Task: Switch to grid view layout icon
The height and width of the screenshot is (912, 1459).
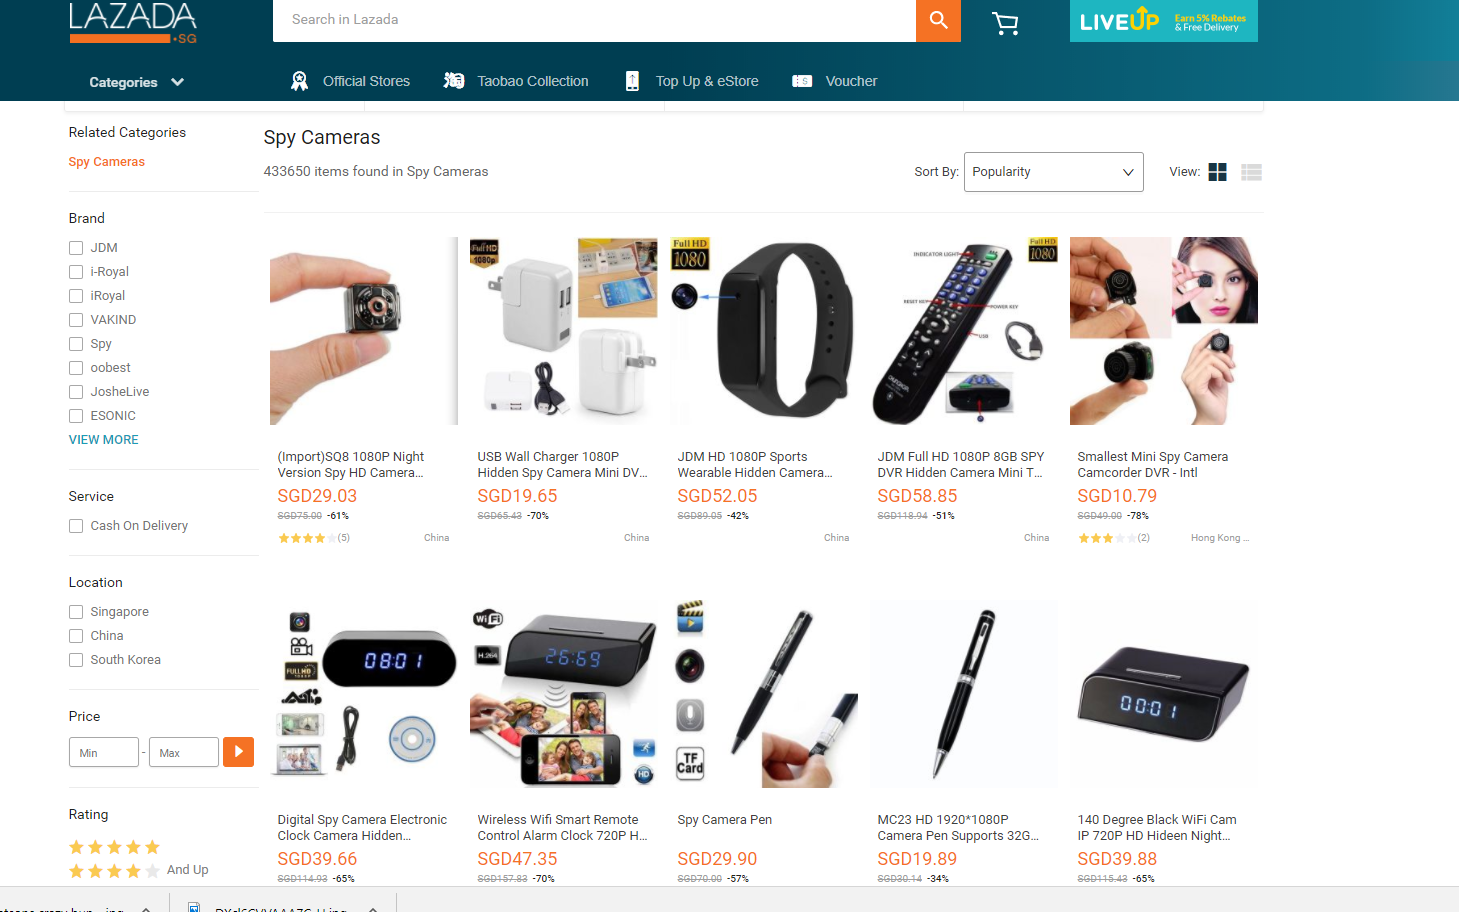Action: click(x=1217, y=172)
